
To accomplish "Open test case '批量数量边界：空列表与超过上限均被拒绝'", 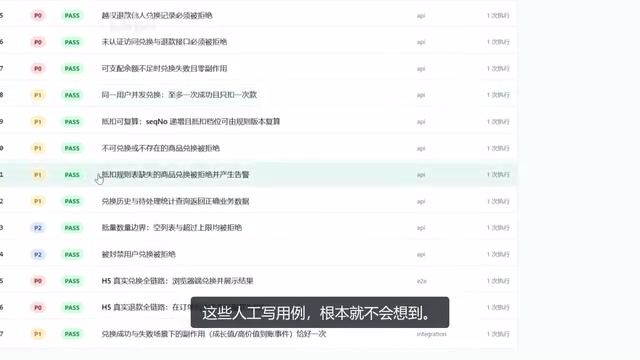I will [x=172, y=228].
